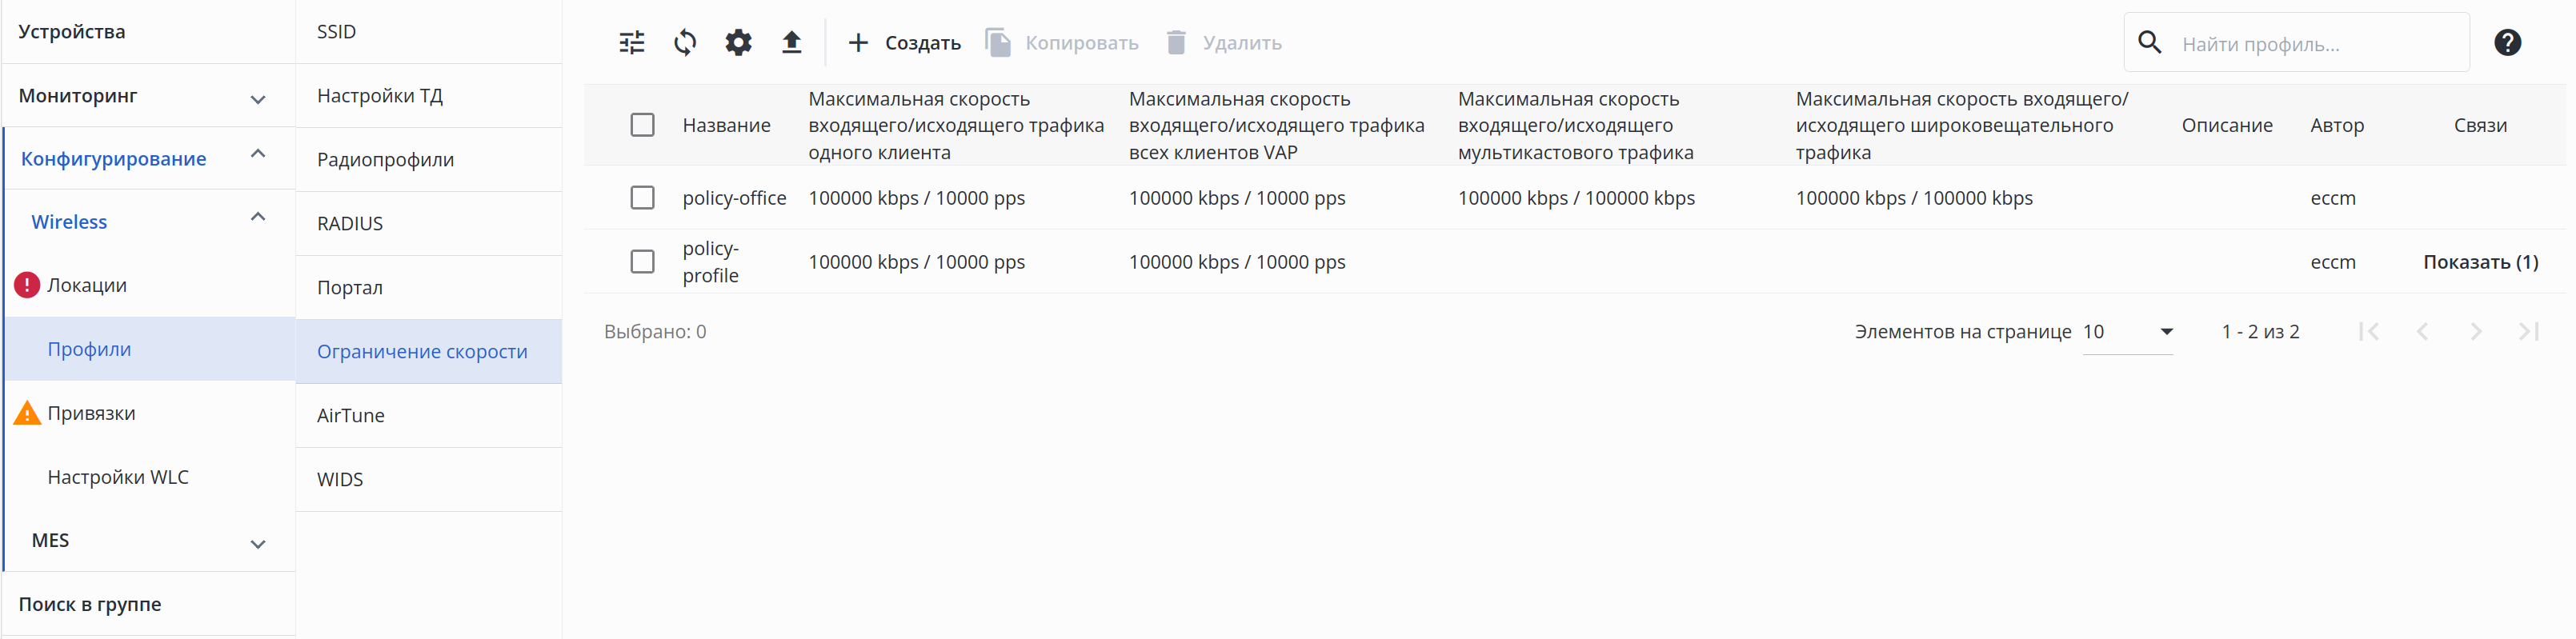Open the gear settings icon in toolbar

point(738,43)
